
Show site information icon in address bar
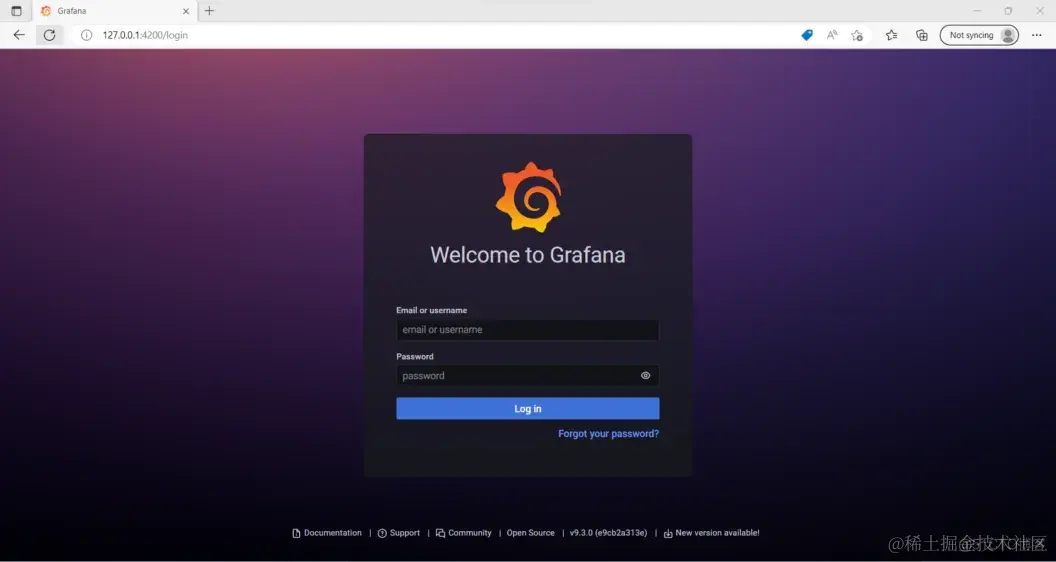(86, 35)
